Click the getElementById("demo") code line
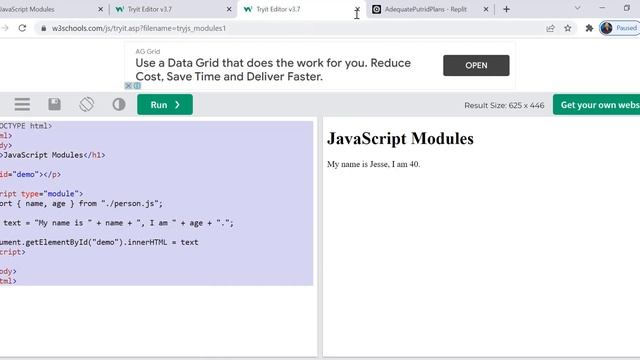The width and height of the screenshot is (640, 360). click(99, 242)
